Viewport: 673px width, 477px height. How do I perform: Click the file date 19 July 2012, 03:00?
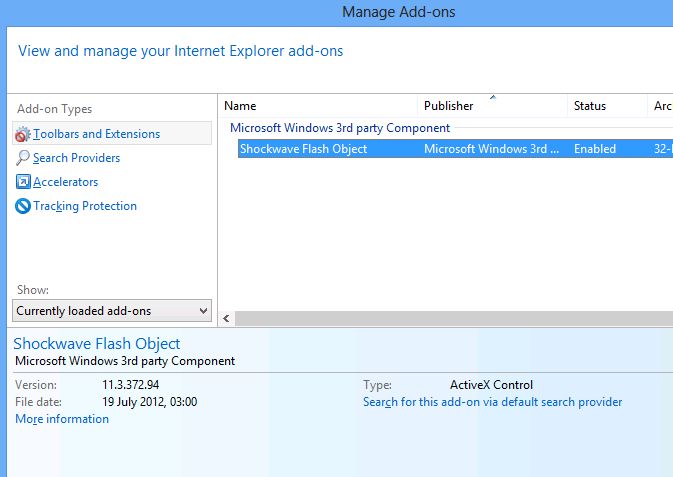[149, 402]
